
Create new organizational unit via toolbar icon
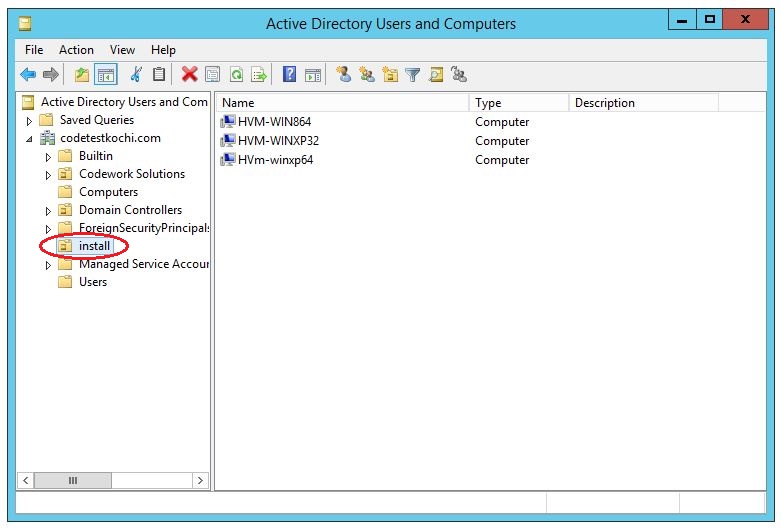[x=390, y=75]
